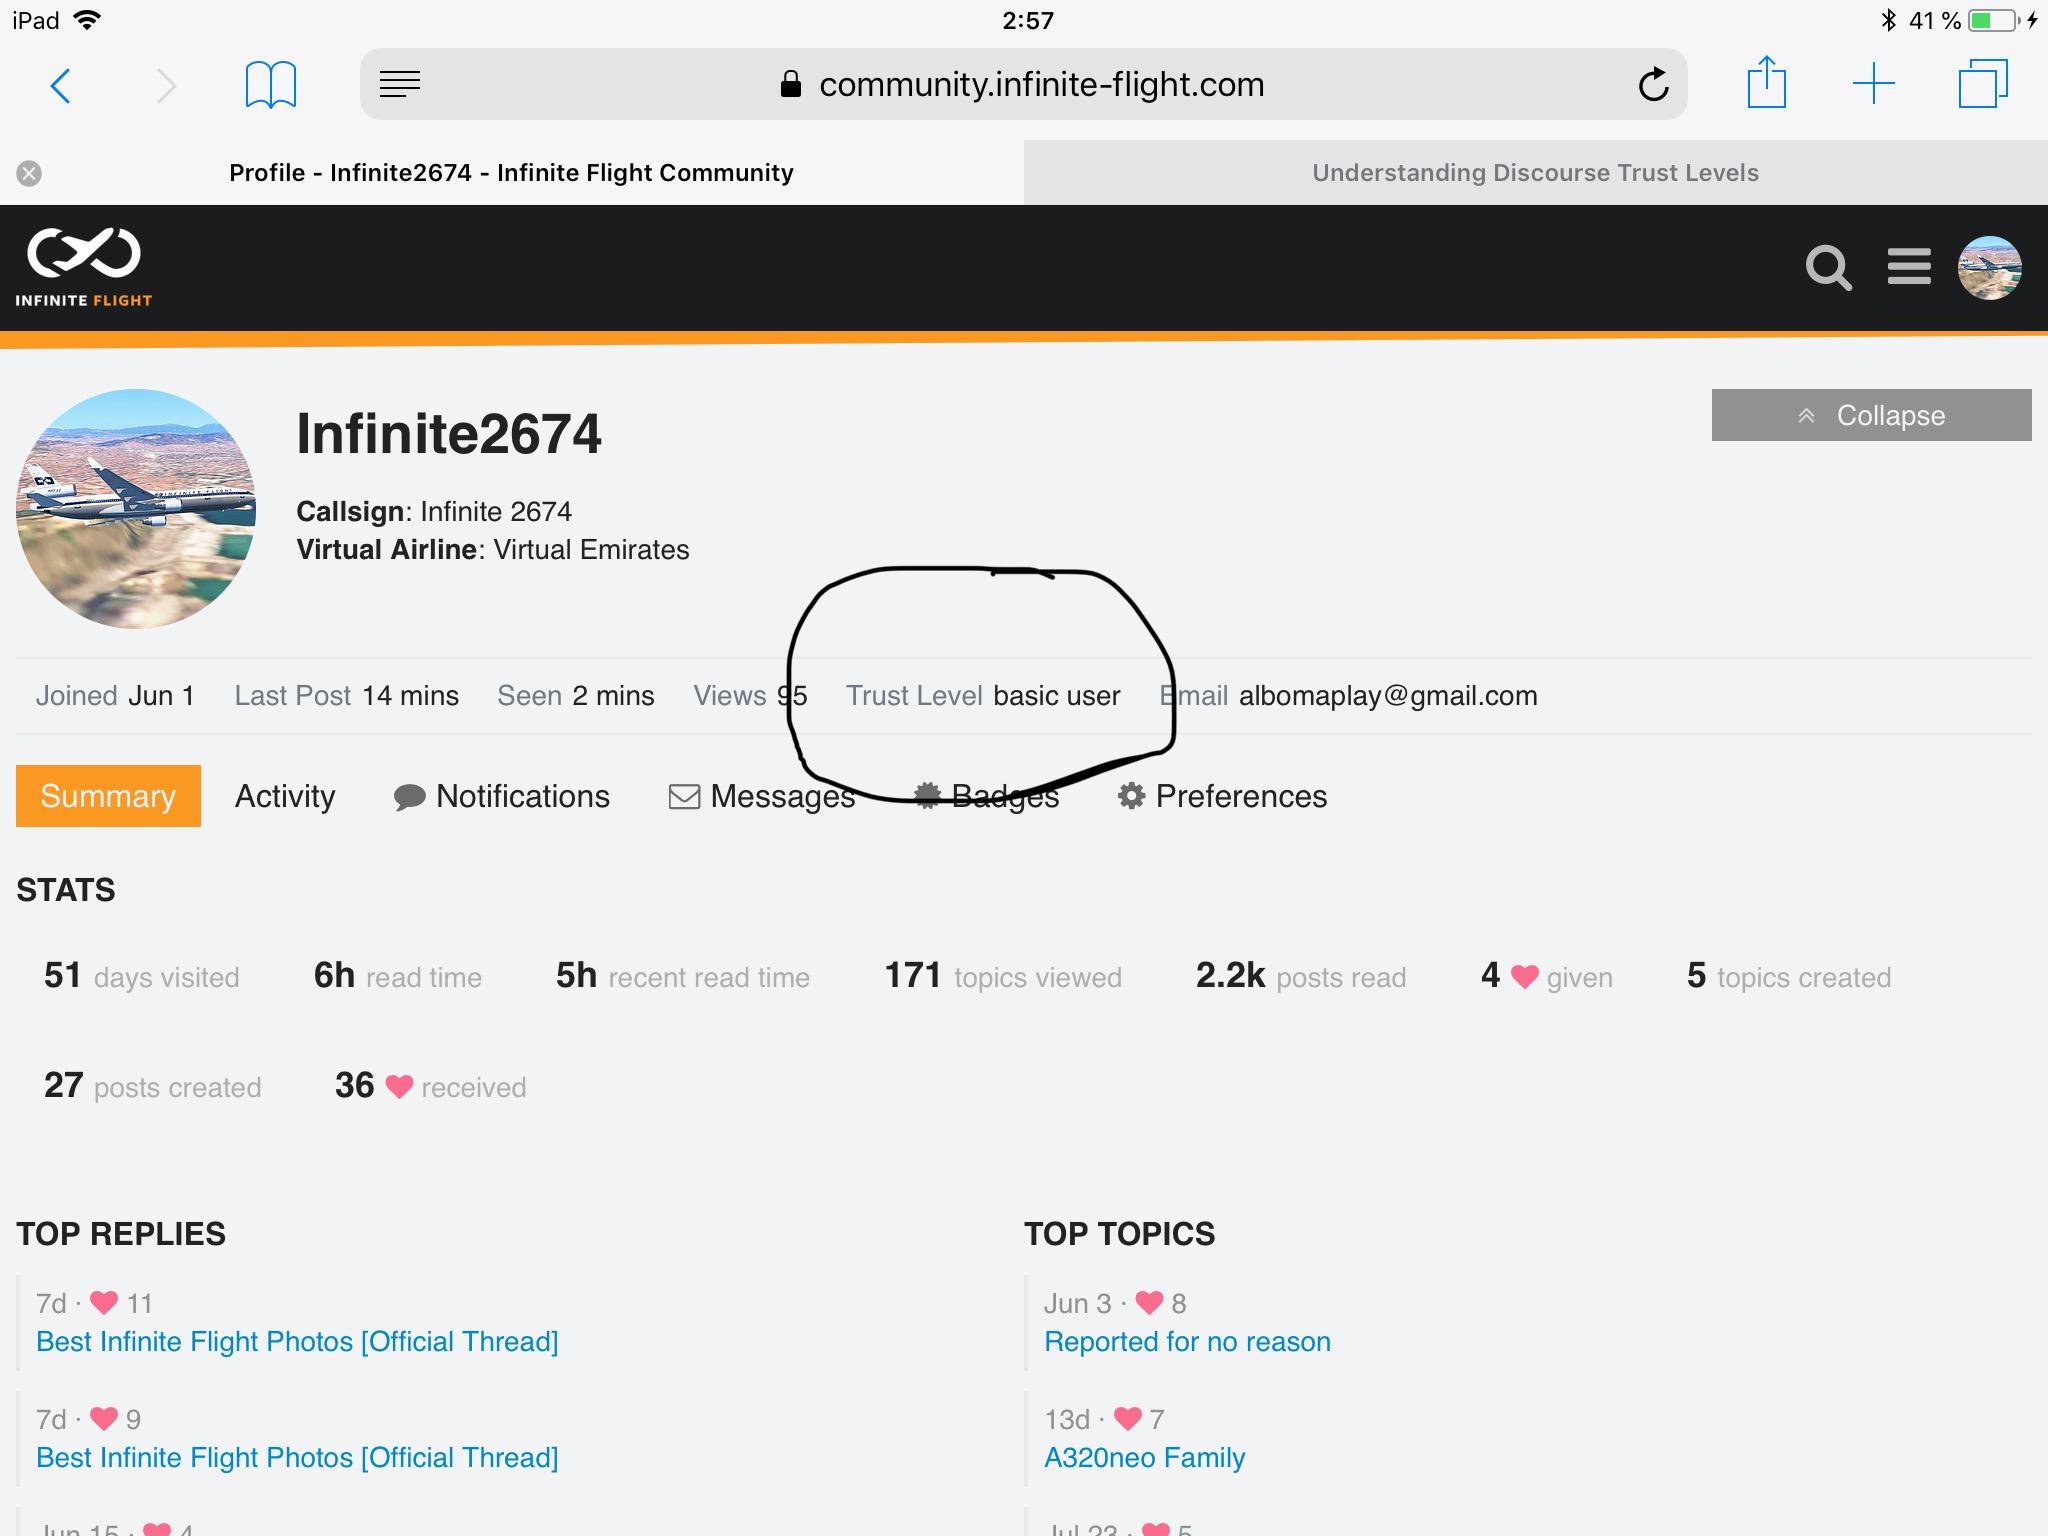
Task: Open the forum search magnifier icon
Action: click(x=1828, y=268)
